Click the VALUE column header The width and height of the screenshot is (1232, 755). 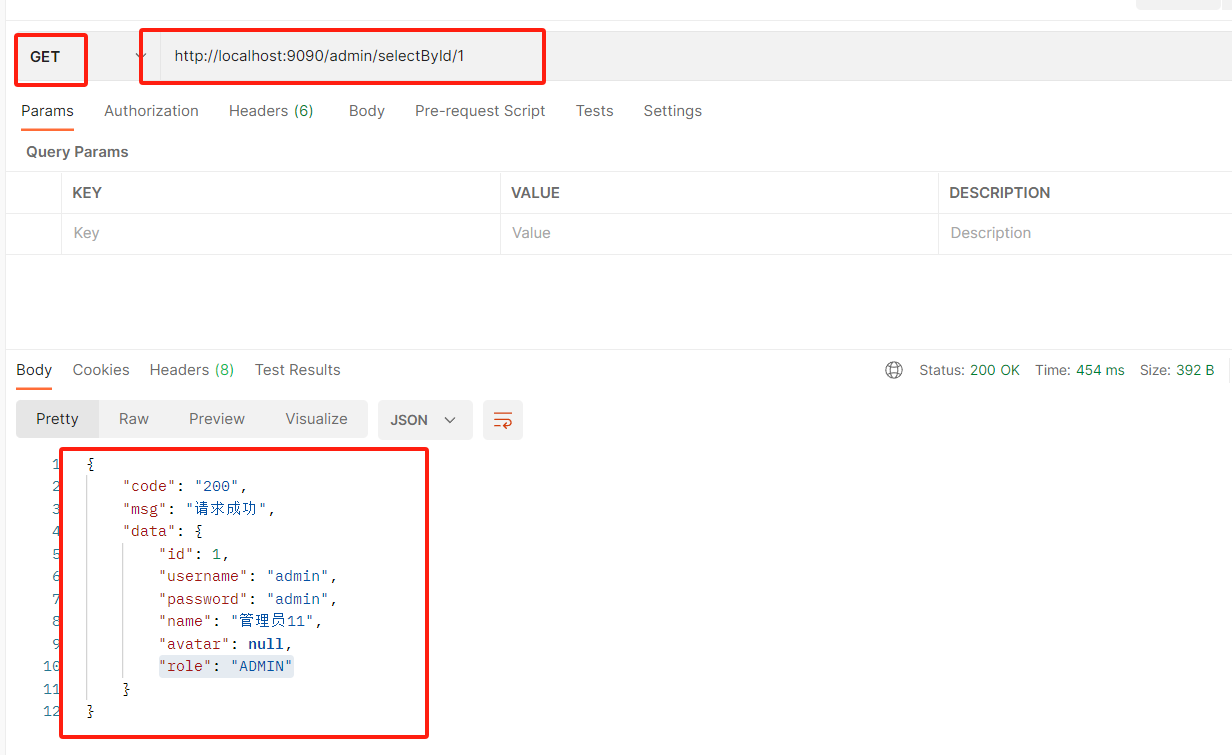pyautogui.click(x=535, y=193)
